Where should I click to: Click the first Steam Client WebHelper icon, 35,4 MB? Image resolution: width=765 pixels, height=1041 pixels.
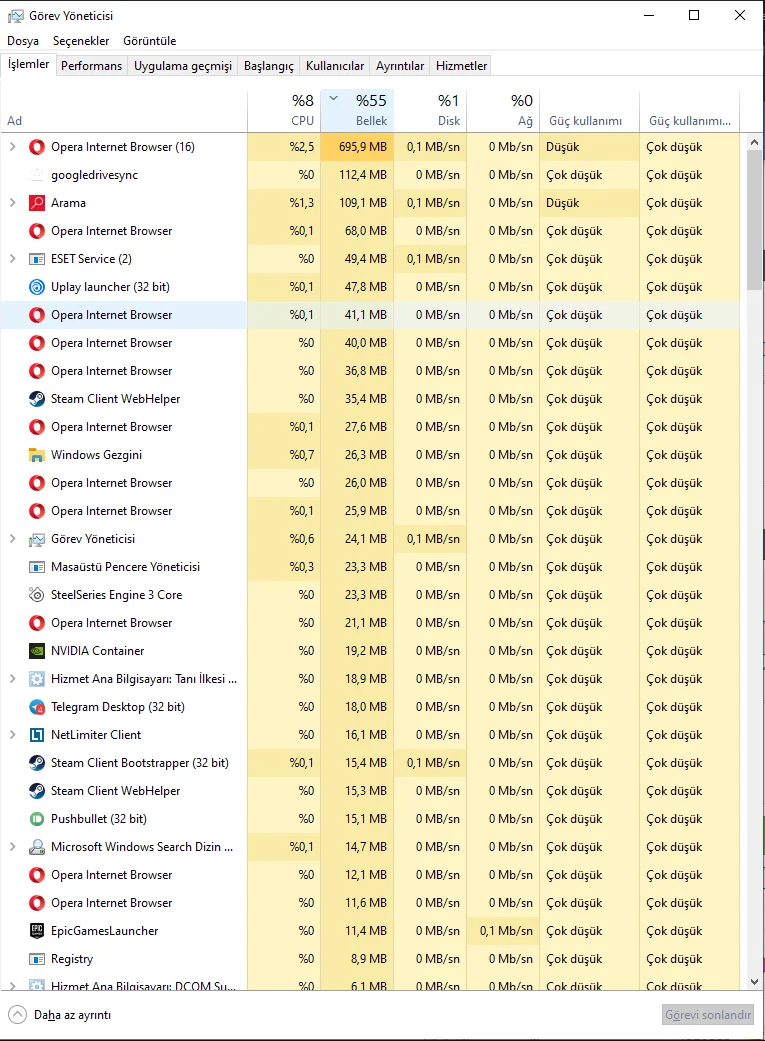37,399
